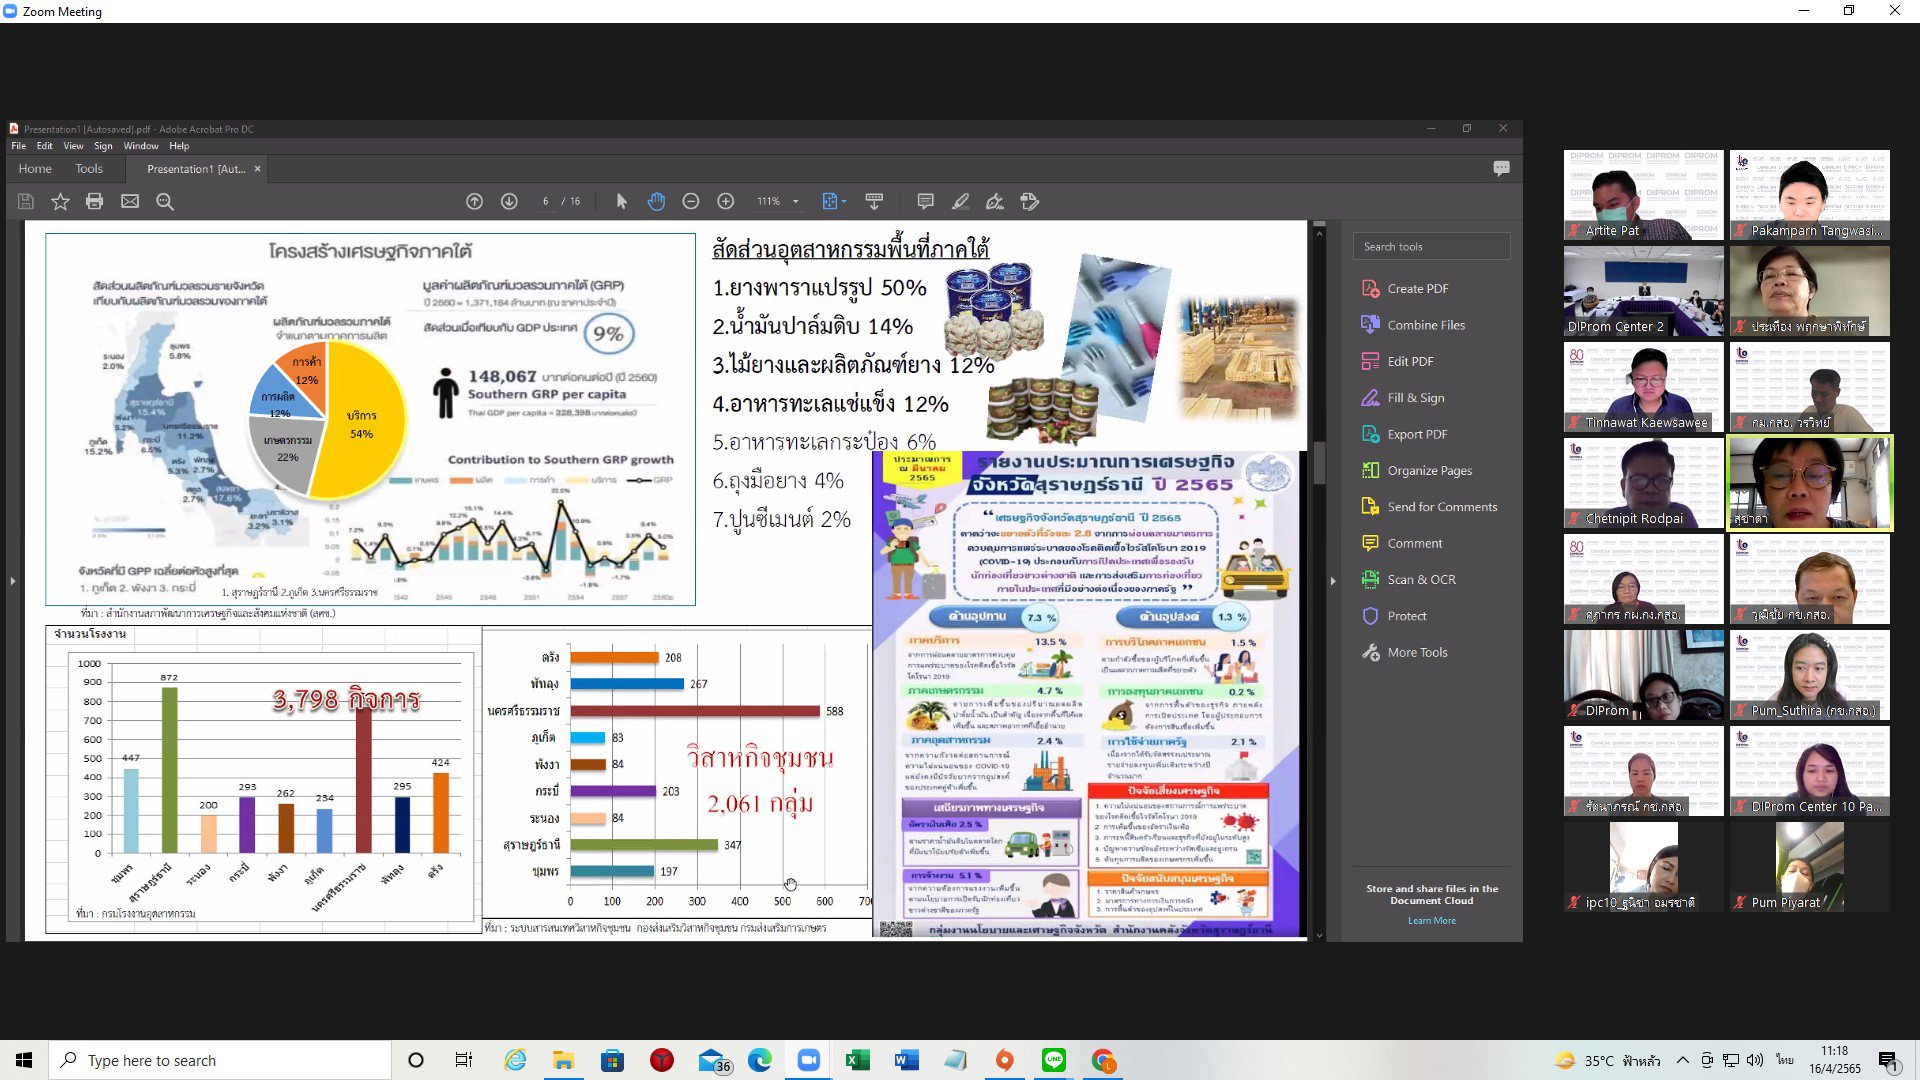1920x1080 pixels.
Task: Click the Highlight text pen icon
Action: coord(960,201)
